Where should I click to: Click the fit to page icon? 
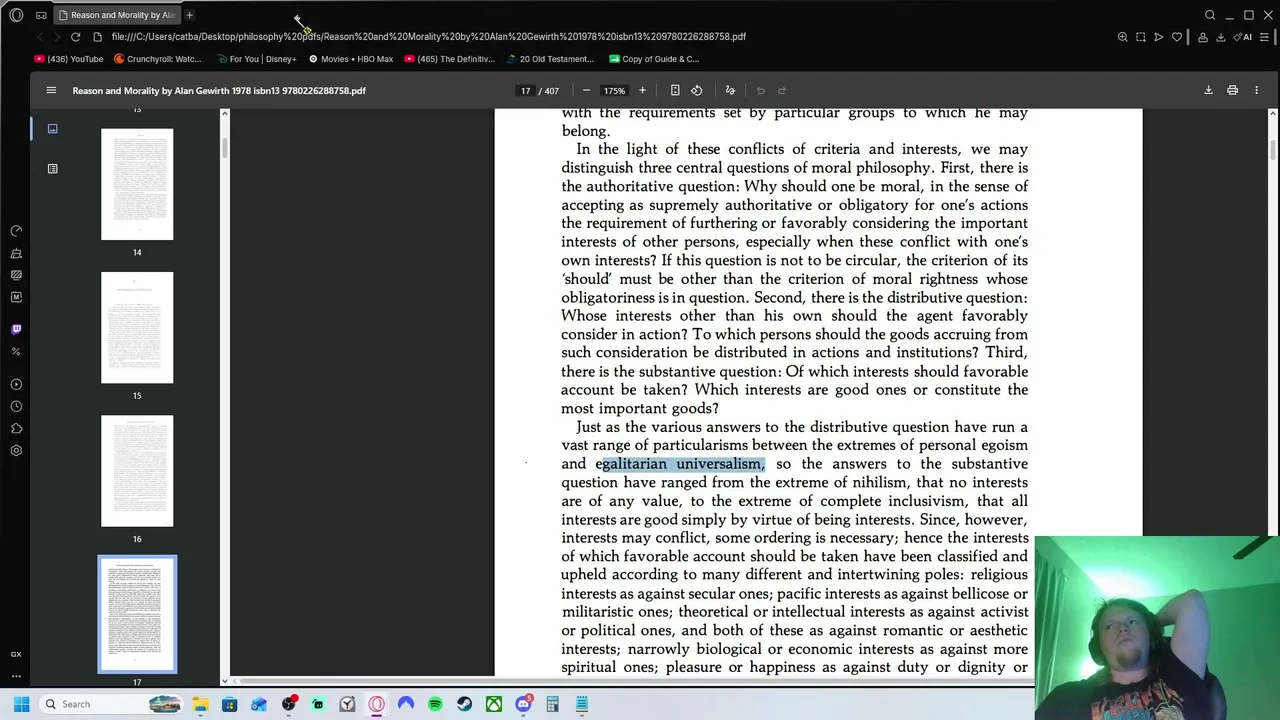675,90
